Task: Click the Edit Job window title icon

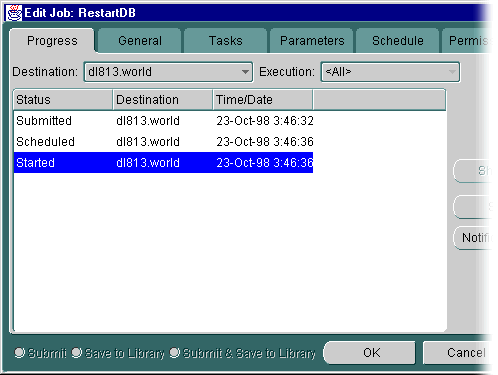Action: coord(14,13)
